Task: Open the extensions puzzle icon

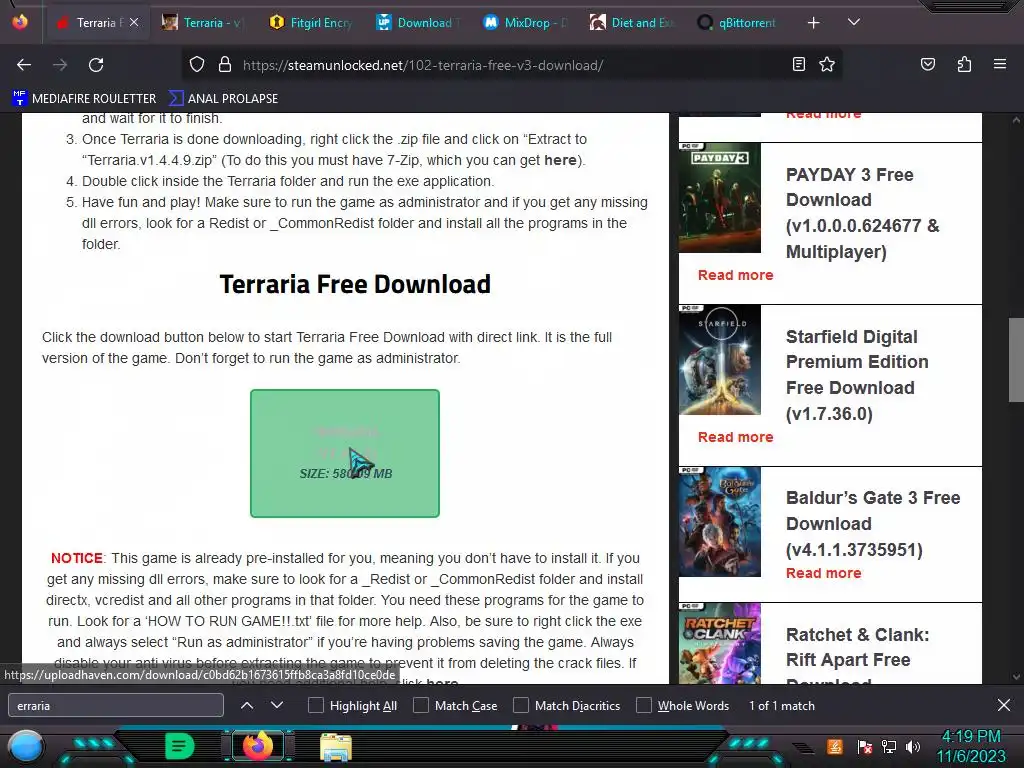Action: [x=964, y=64]
